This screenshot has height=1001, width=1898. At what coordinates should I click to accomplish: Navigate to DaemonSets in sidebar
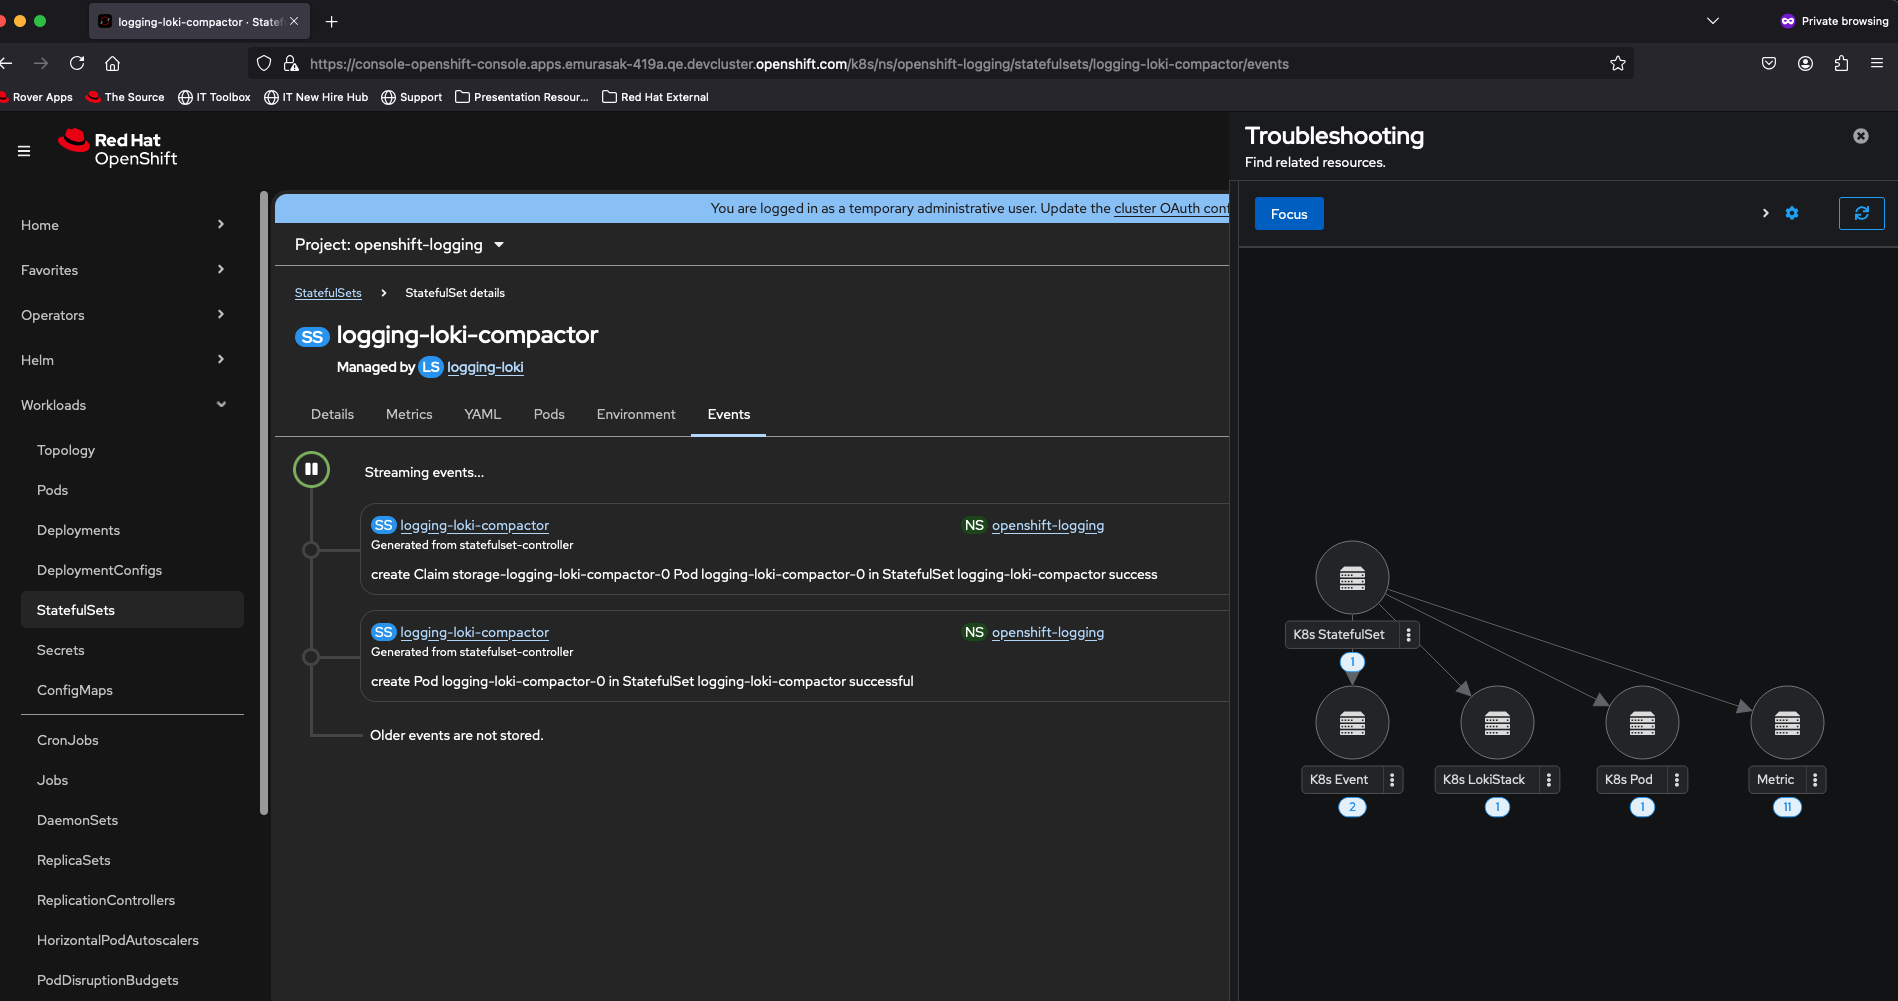point(77,820)
